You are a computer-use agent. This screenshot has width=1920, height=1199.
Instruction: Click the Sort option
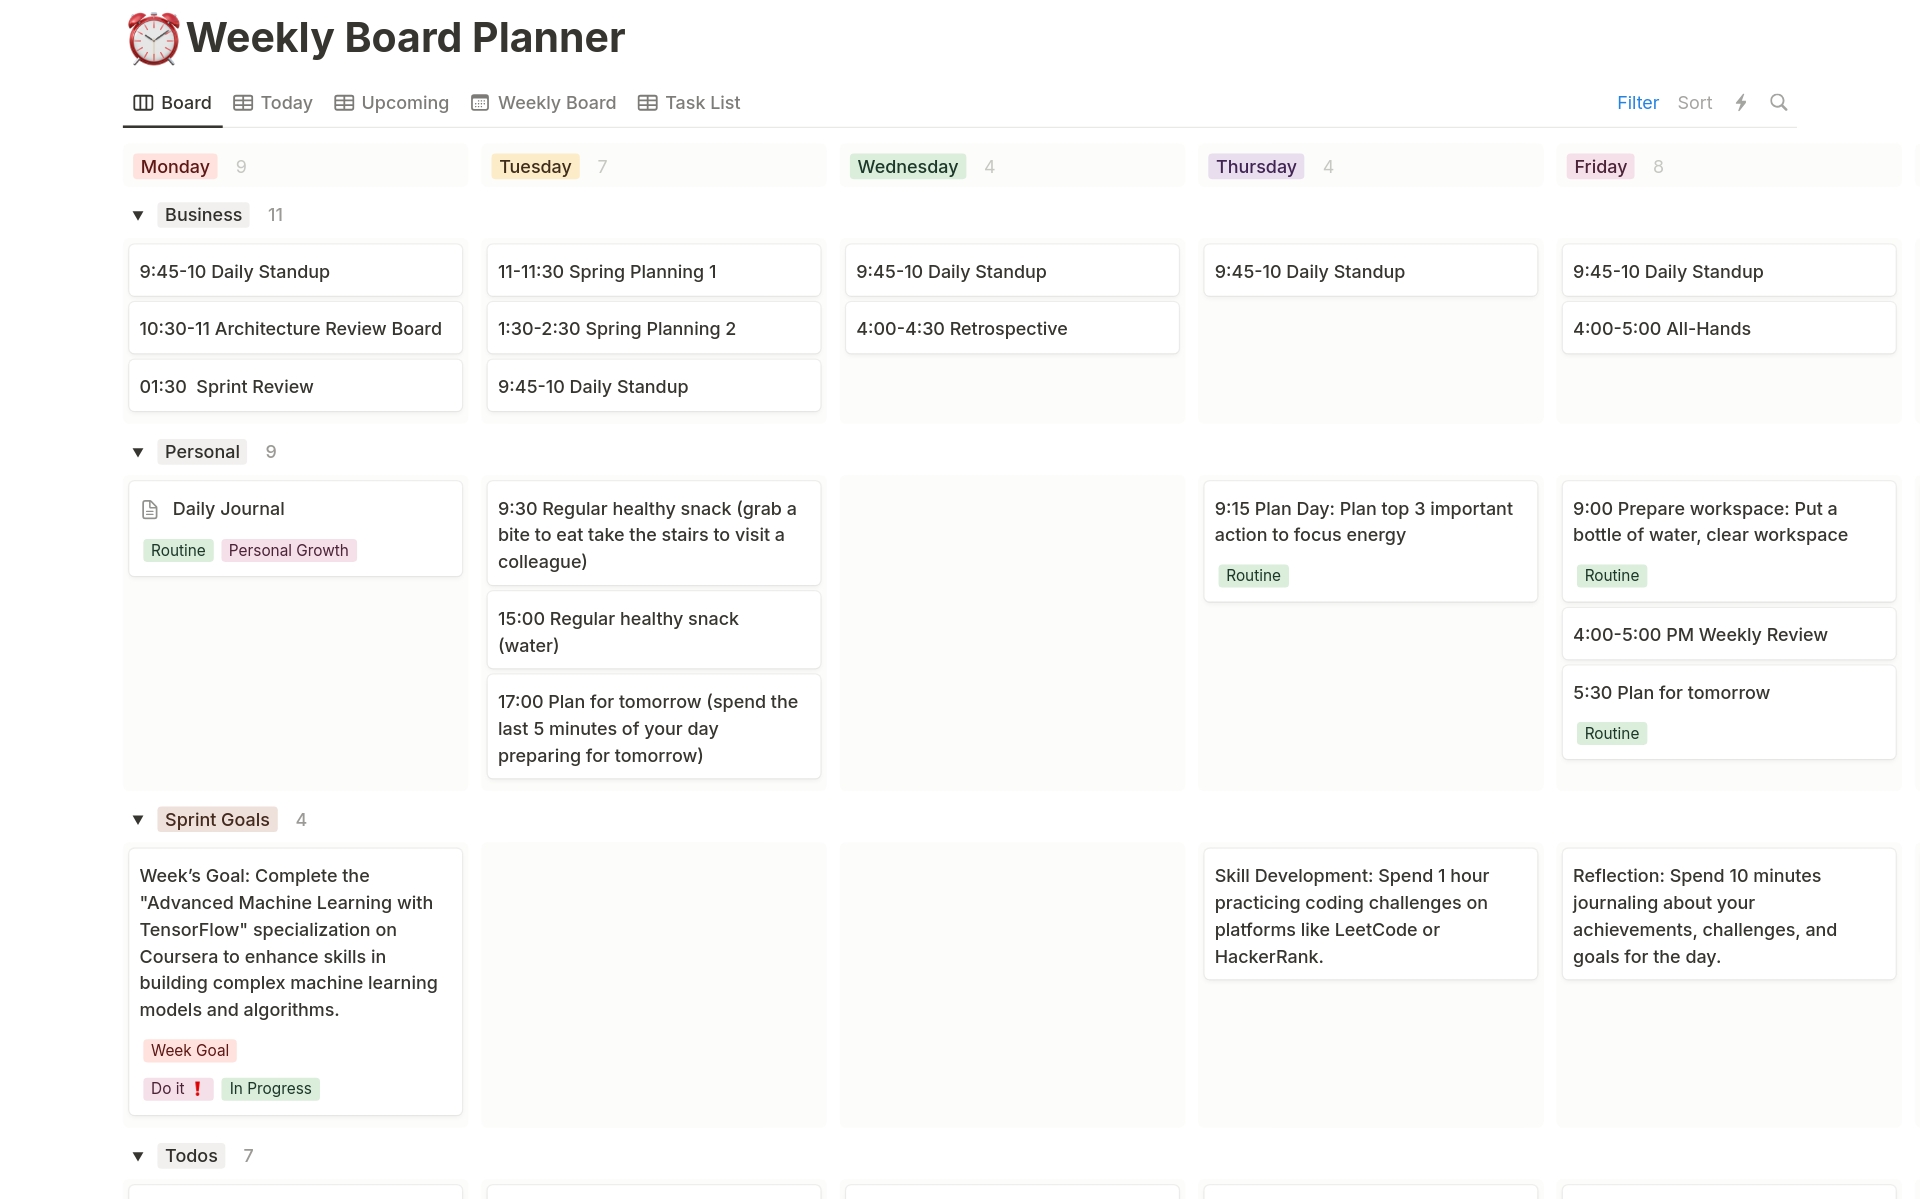click(1695, 102)
